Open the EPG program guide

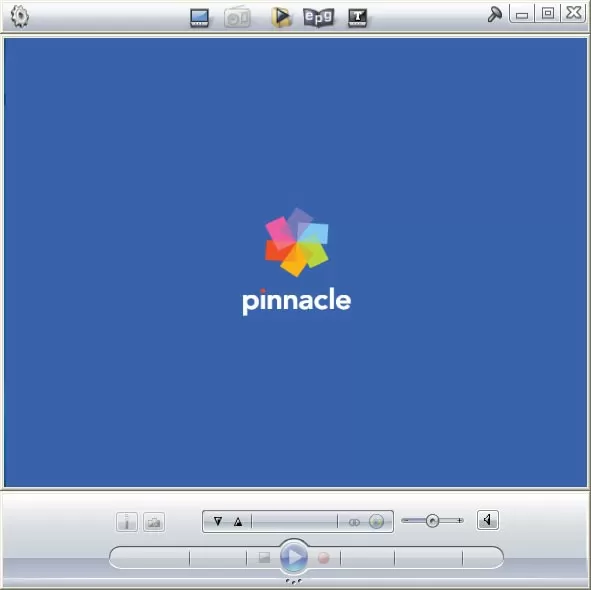318,18
